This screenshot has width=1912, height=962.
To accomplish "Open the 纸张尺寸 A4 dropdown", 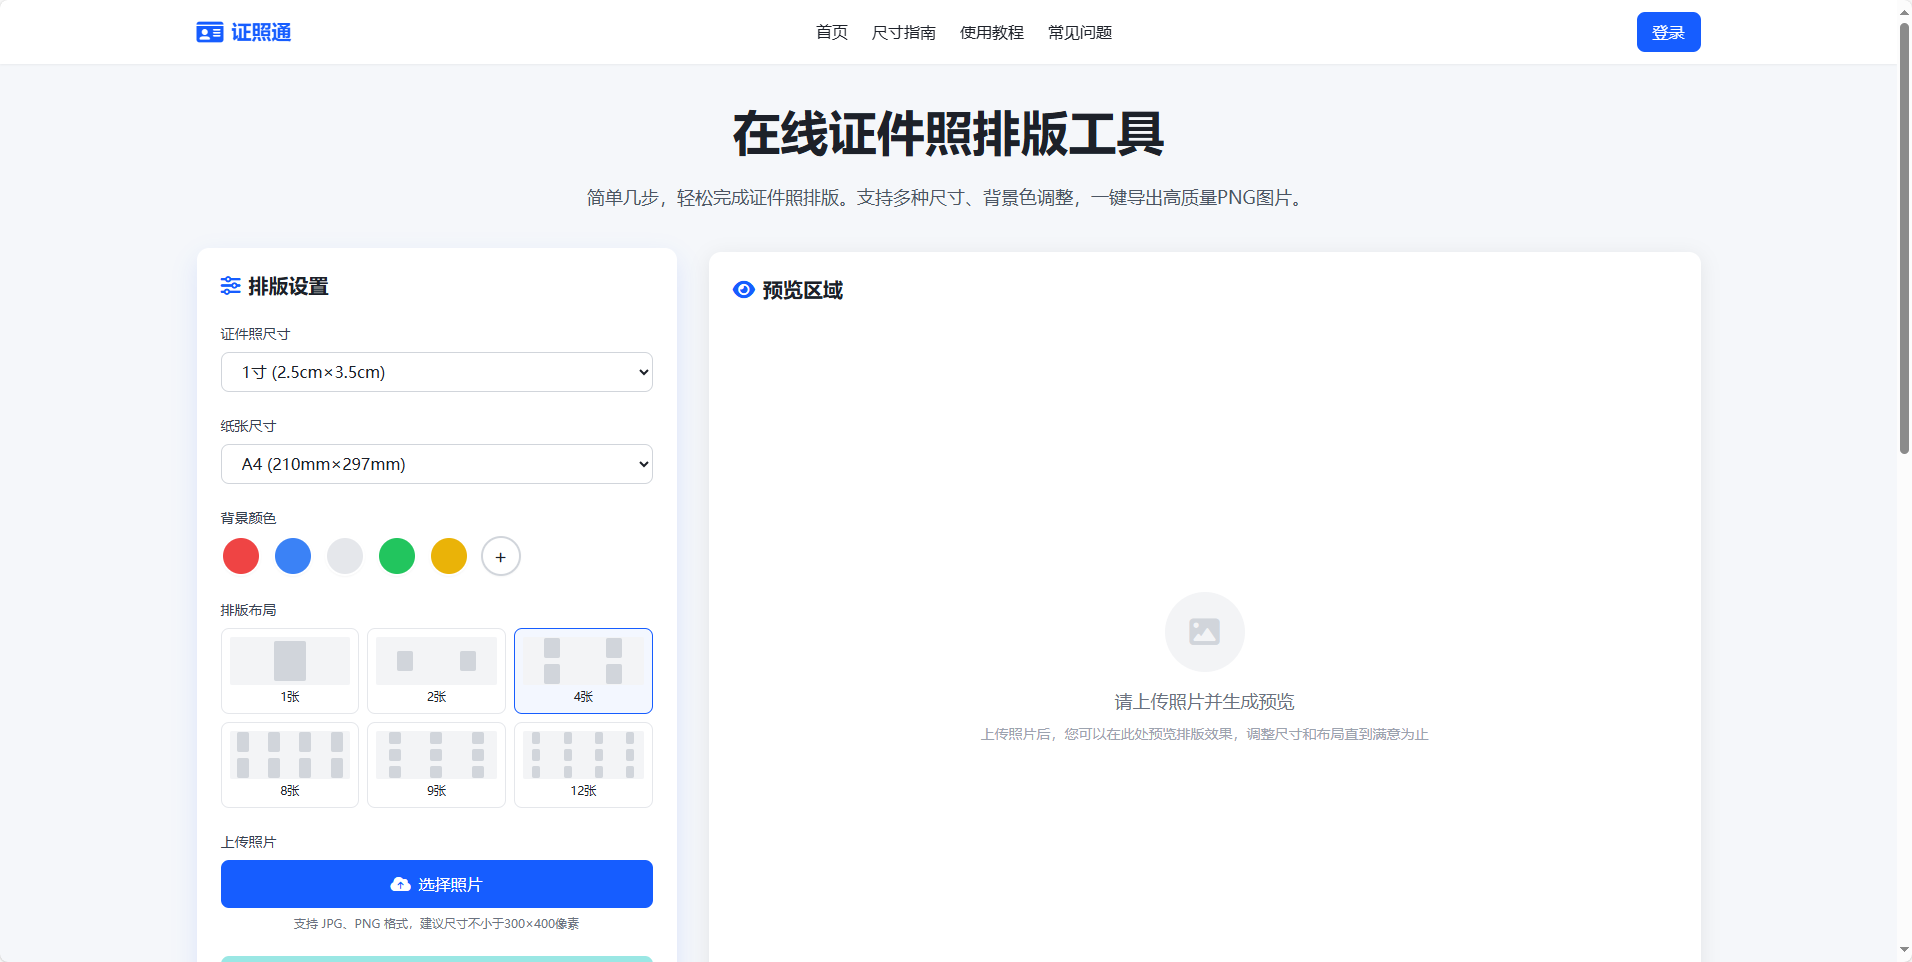I will click(437, 464).
